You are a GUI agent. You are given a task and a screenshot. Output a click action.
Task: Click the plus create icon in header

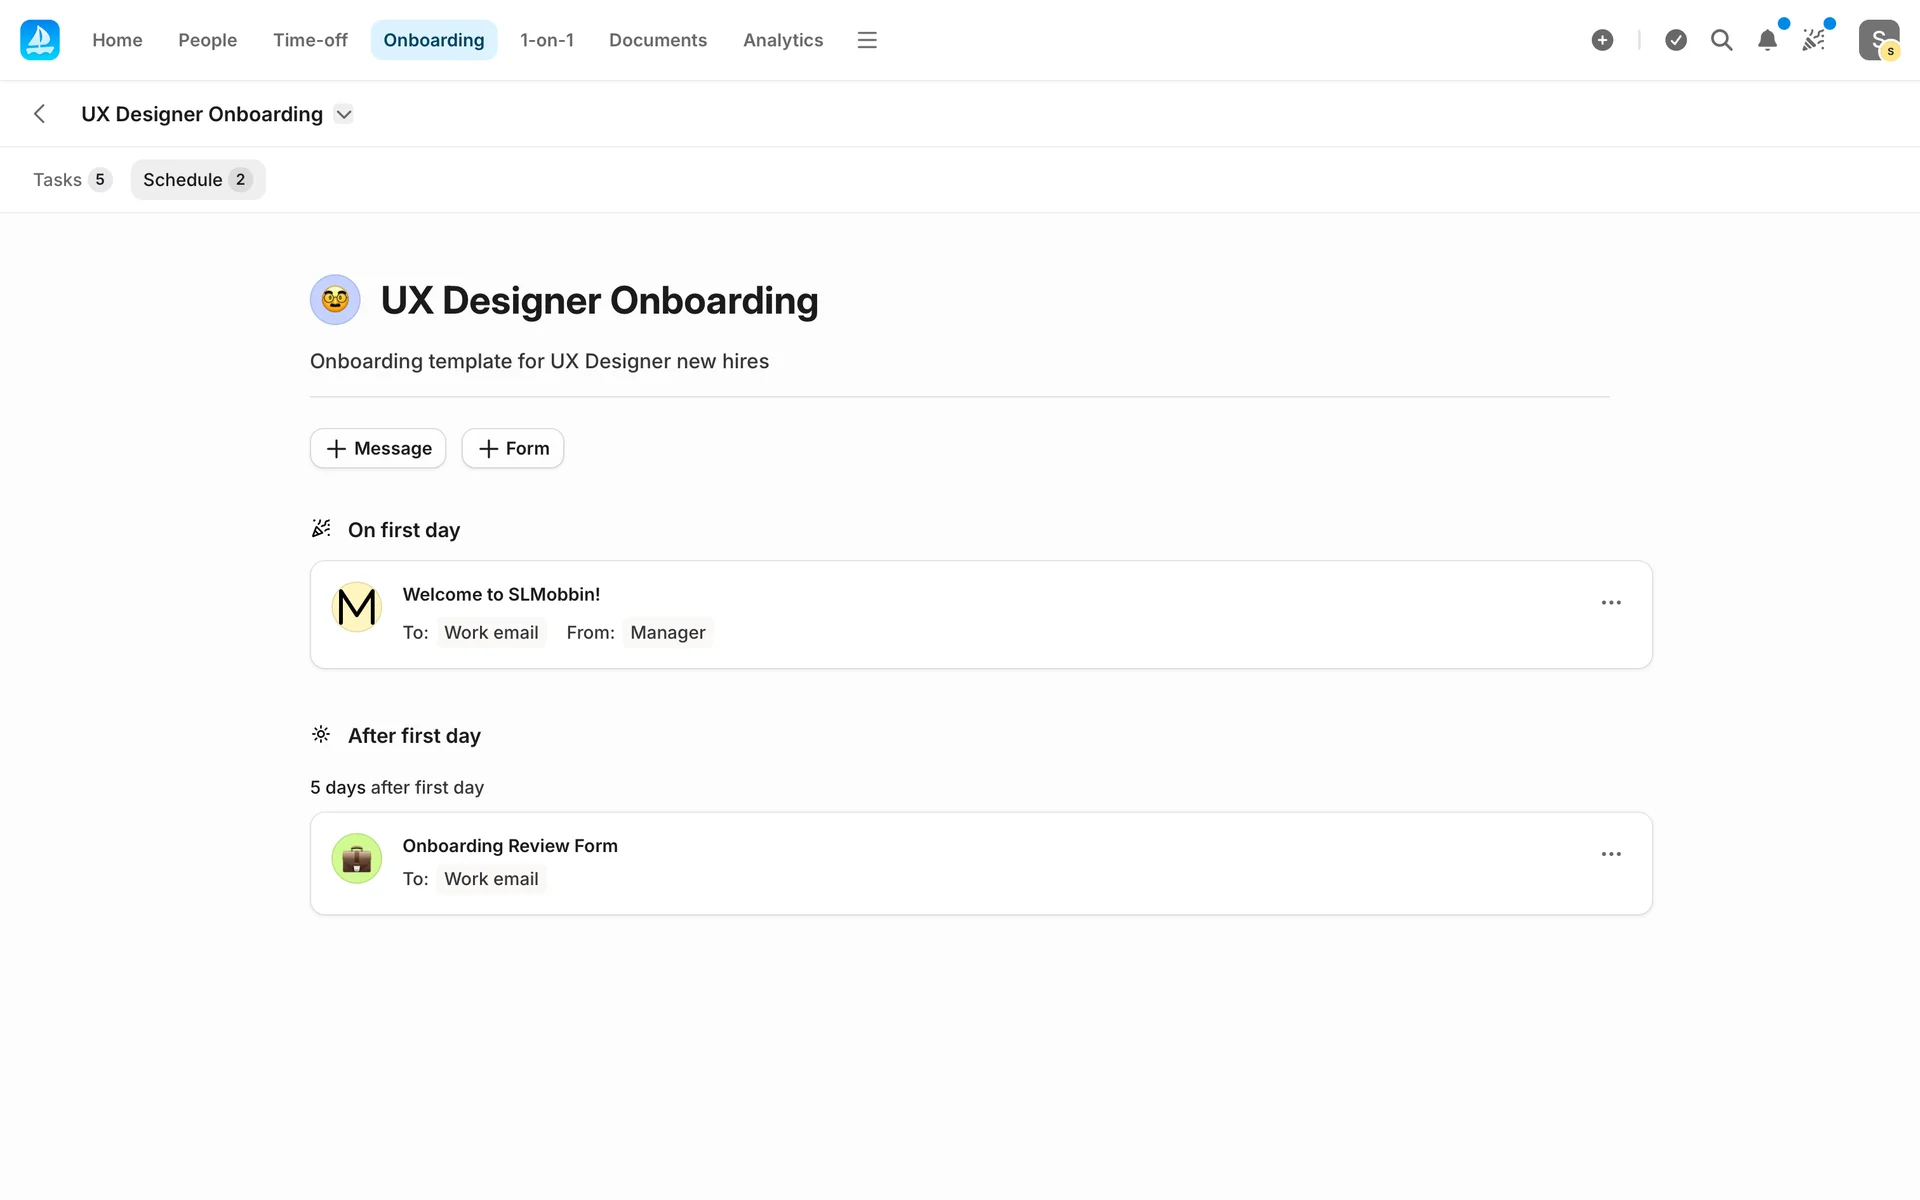1602,40
